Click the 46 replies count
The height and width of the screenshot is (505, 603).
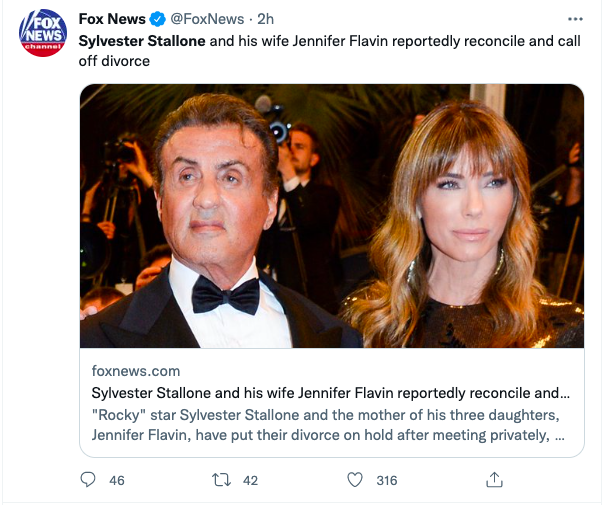(117, 480)
